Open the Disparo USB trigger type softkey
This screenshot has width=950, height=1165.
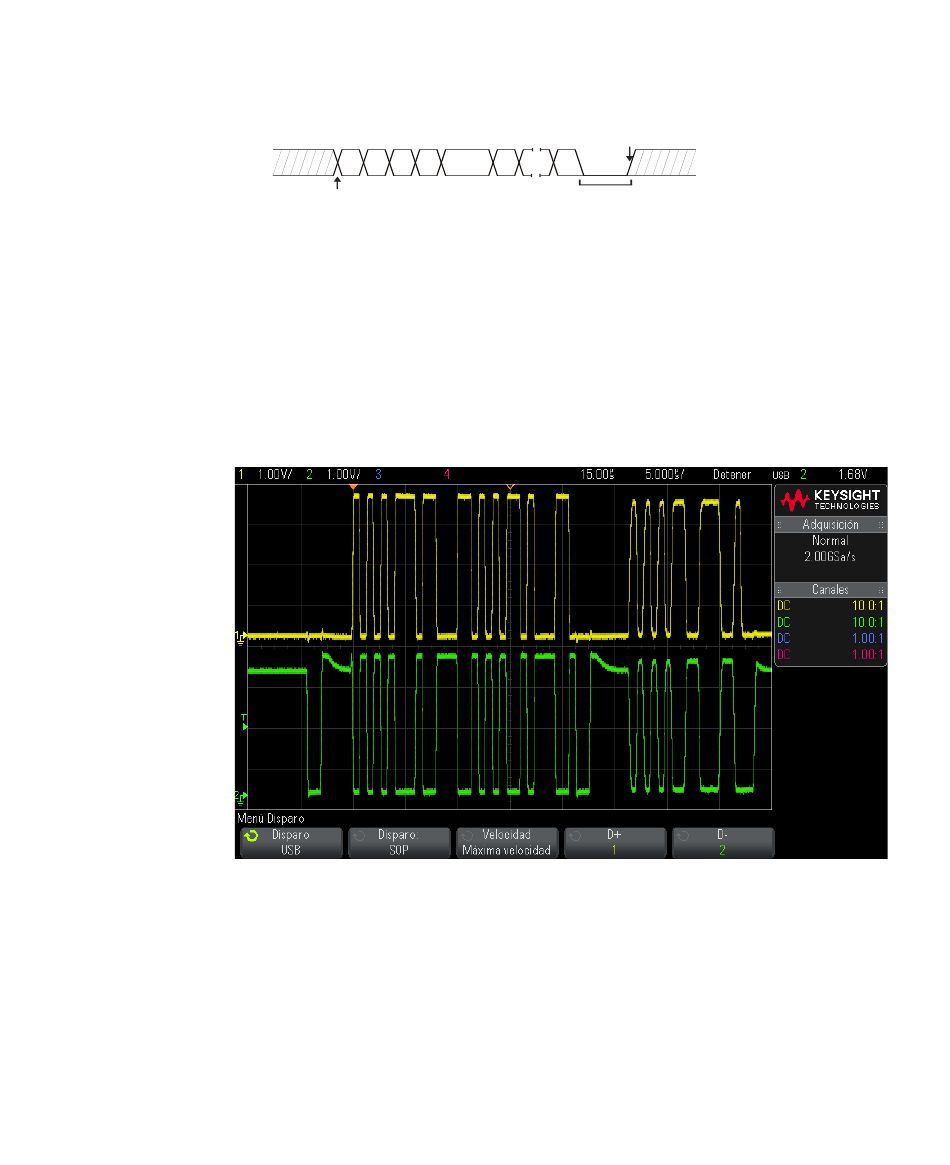click(291, 843)
